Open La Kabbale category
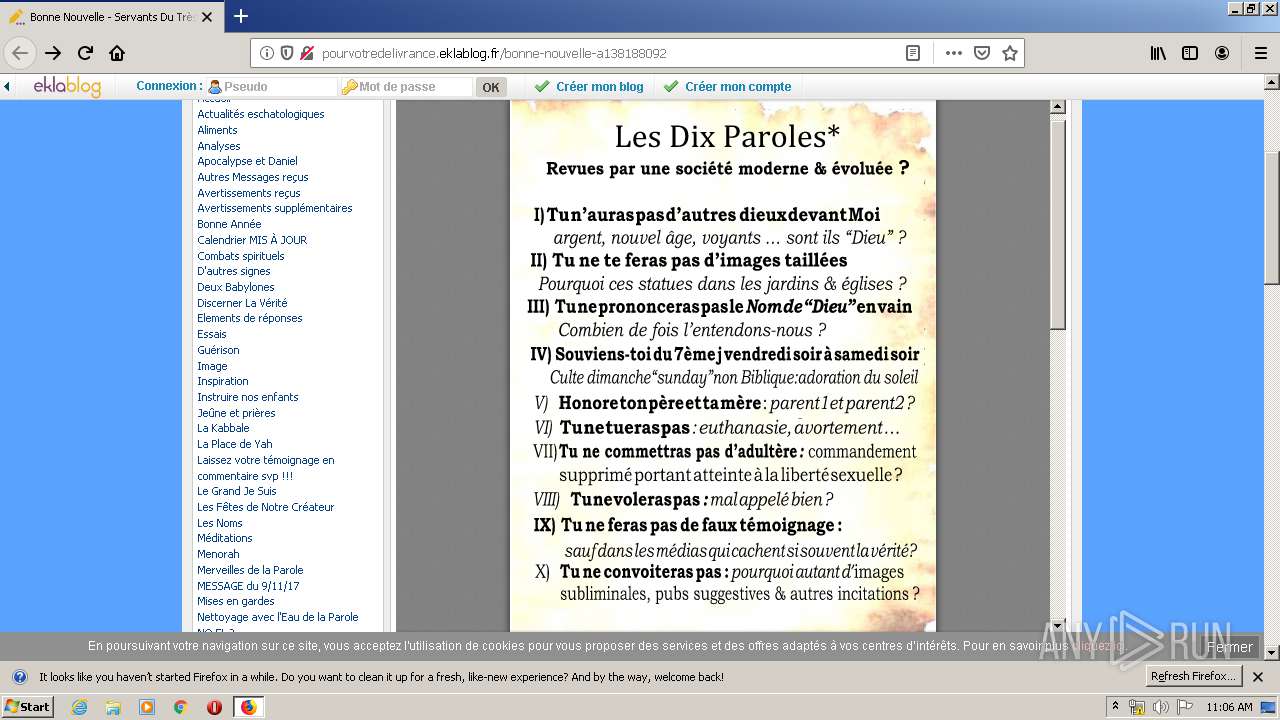Image resolution: width=1280 pixels, height=720 pixels. coord(223,428)
